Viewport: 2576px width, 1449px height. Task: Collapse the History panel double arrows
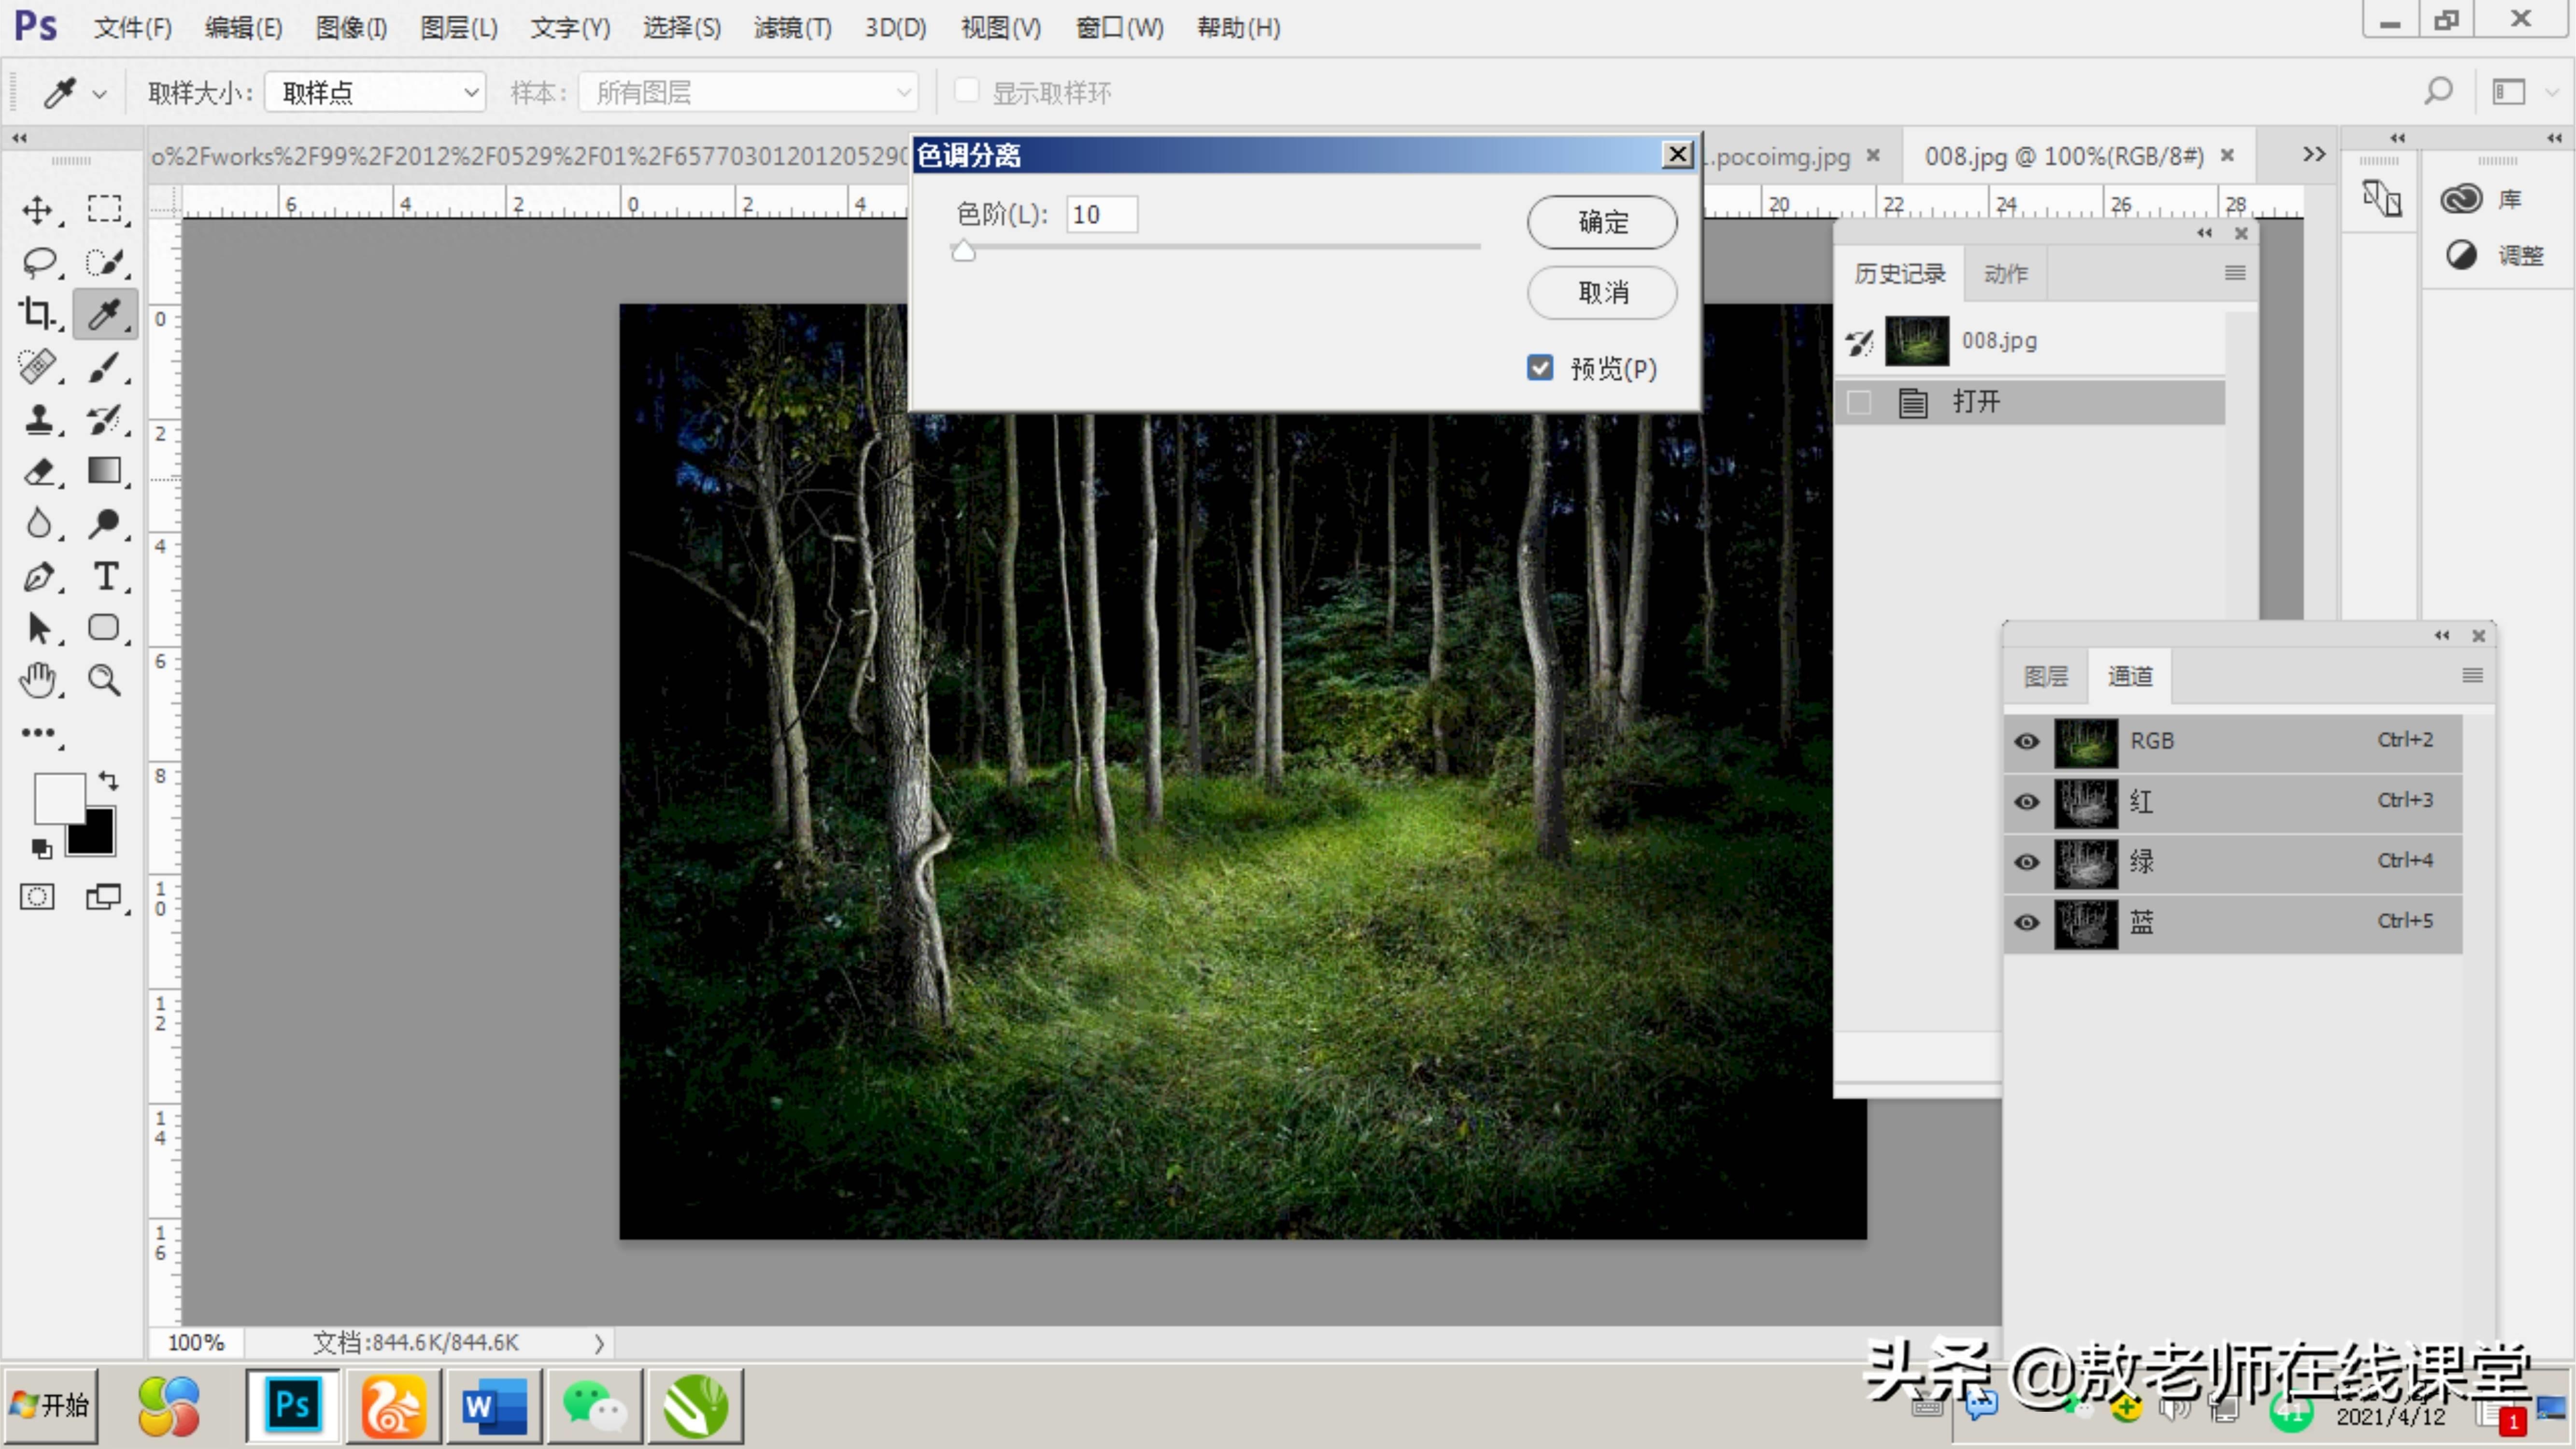[x=2205, y=233]
